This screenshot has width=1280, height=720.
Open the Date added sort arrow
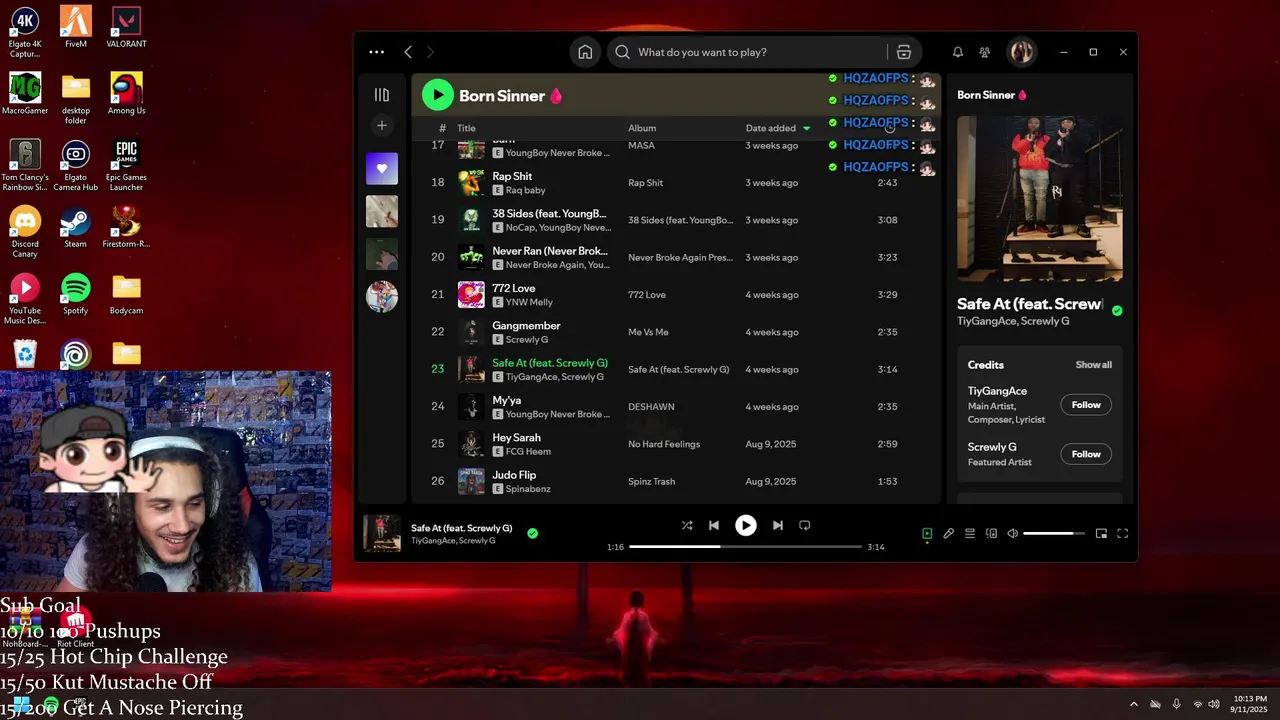(807, 128)
